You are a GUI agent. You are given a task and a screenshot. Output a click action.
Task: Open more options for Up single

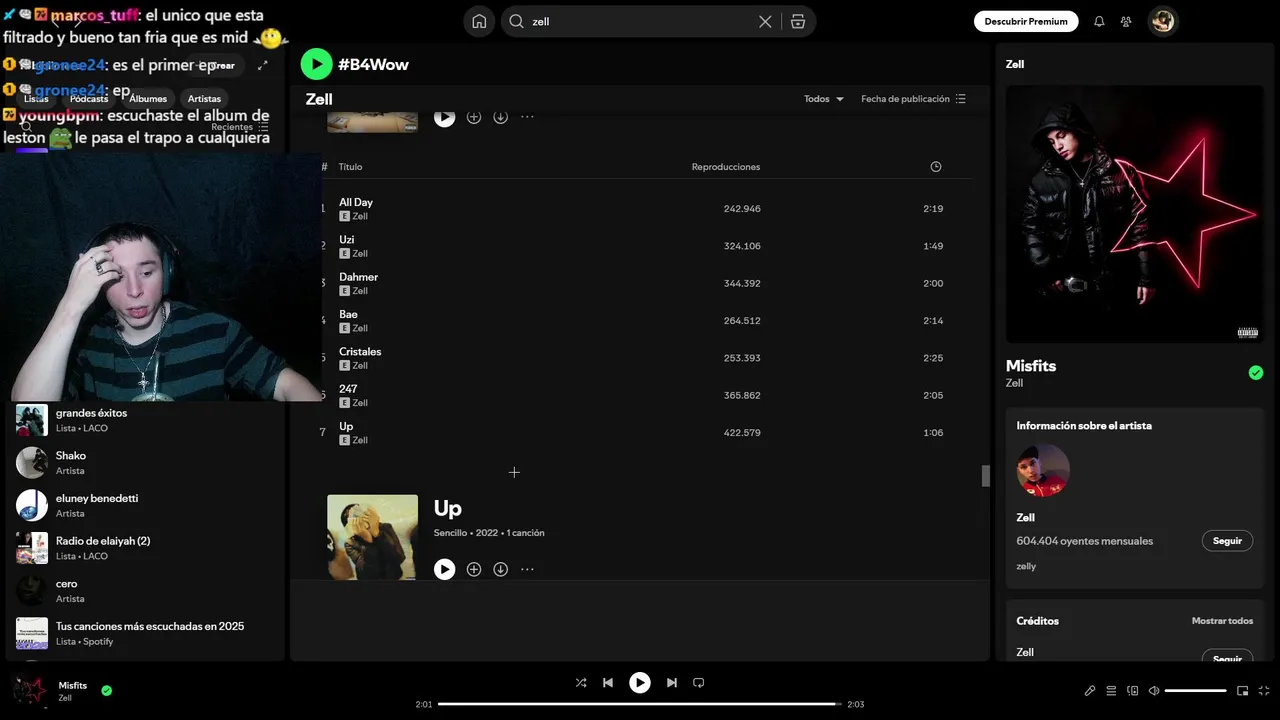(x=528, y=569)
